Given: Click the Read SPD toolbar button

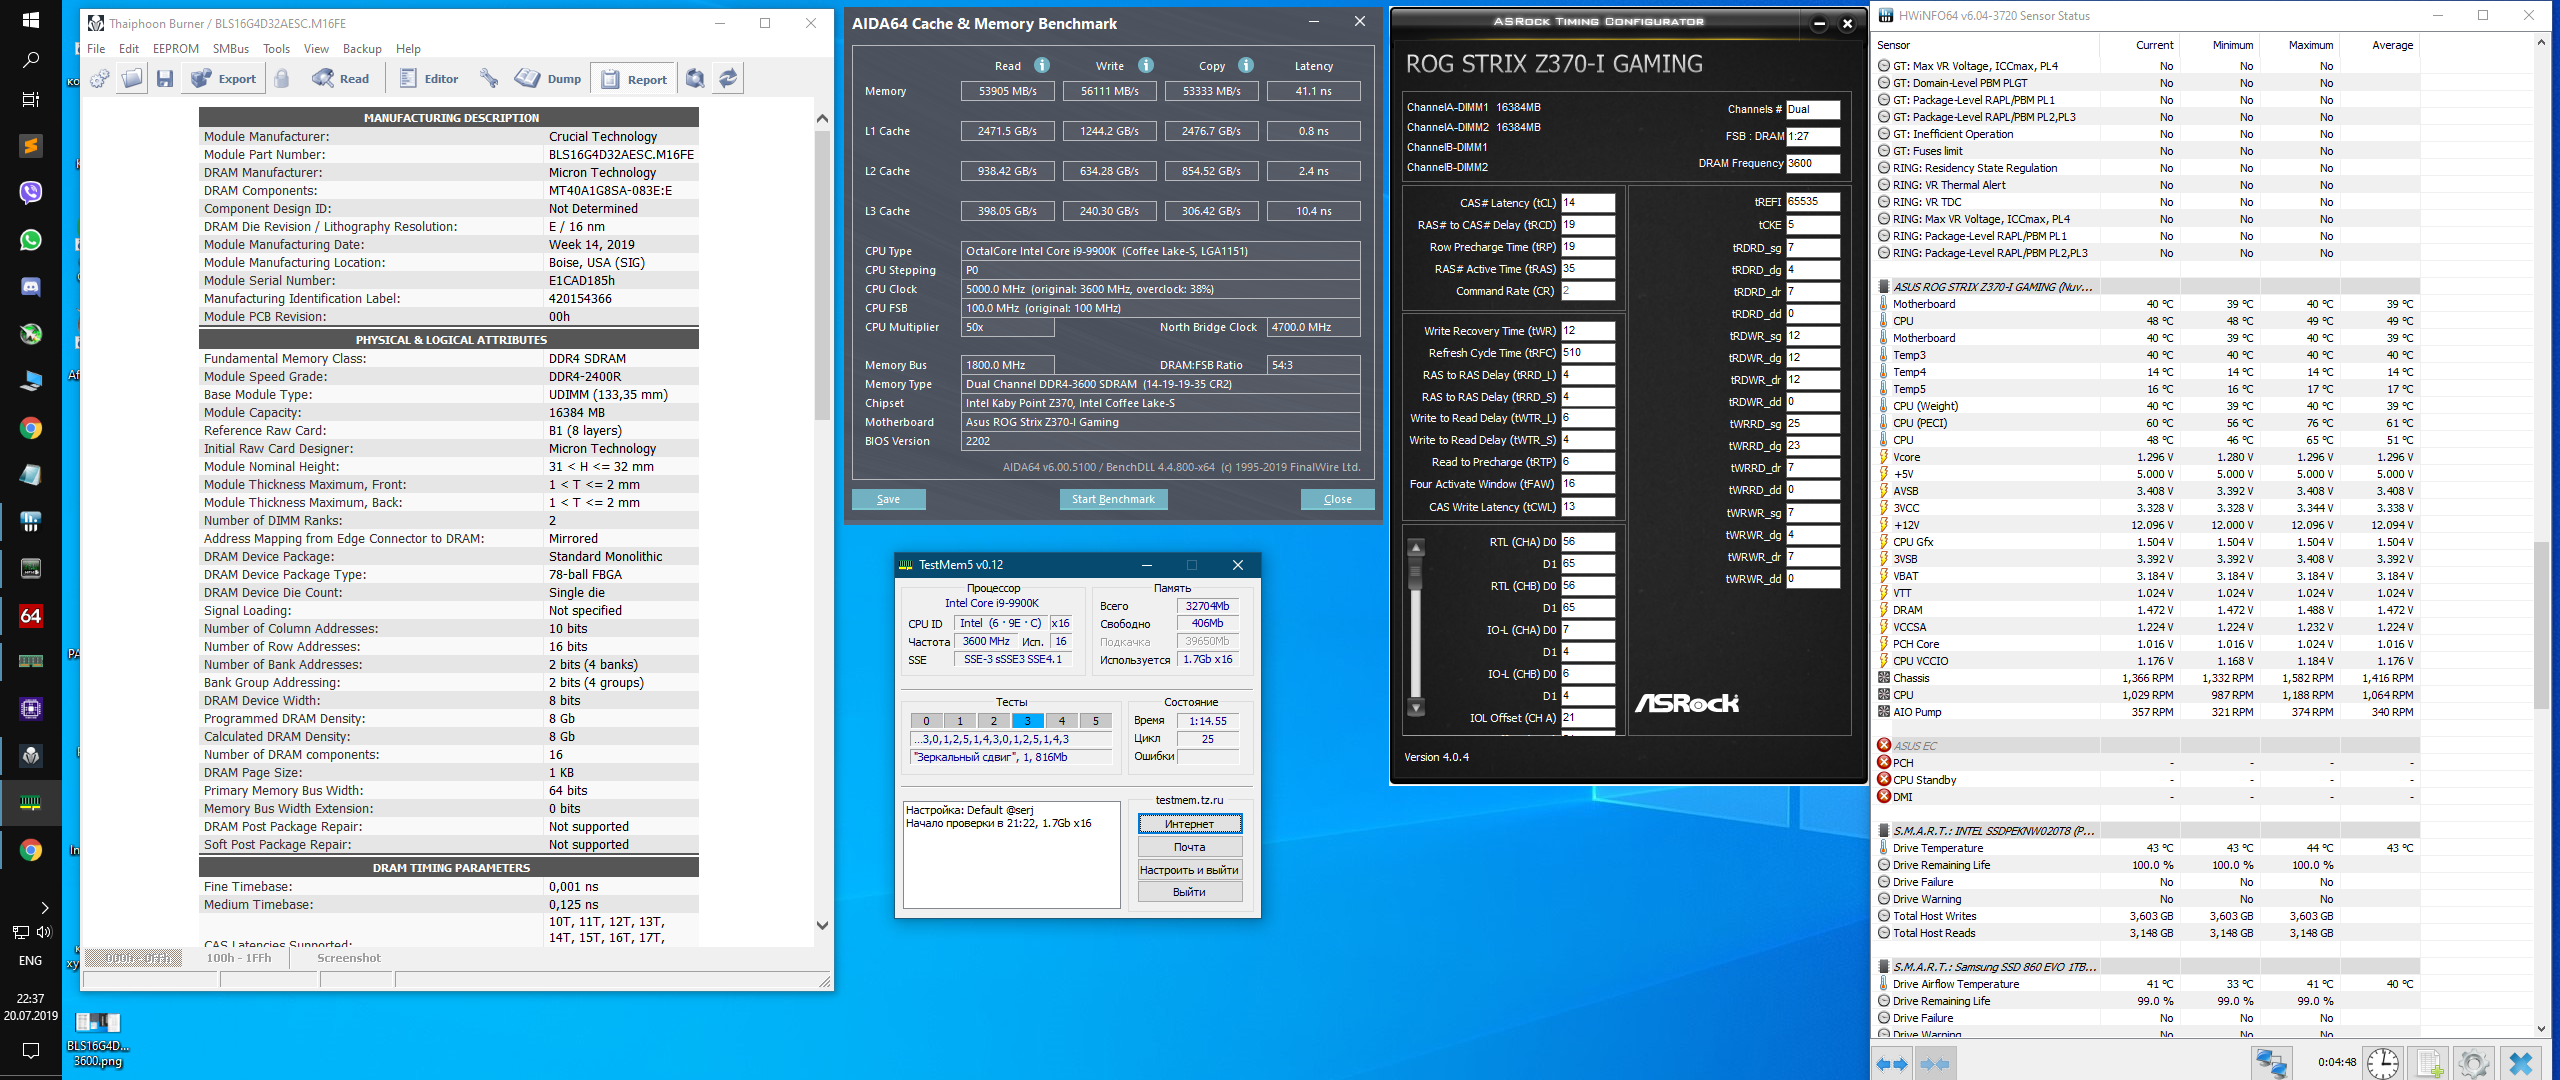Looking at the screenshot, I should coord(341,79).
